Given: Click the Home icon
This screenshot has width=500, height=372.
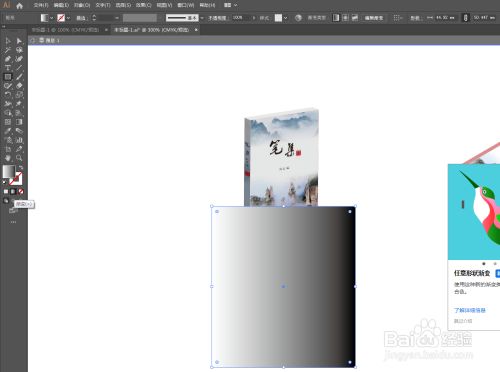Looking at the screenshot, I should [x=19, y=5].
